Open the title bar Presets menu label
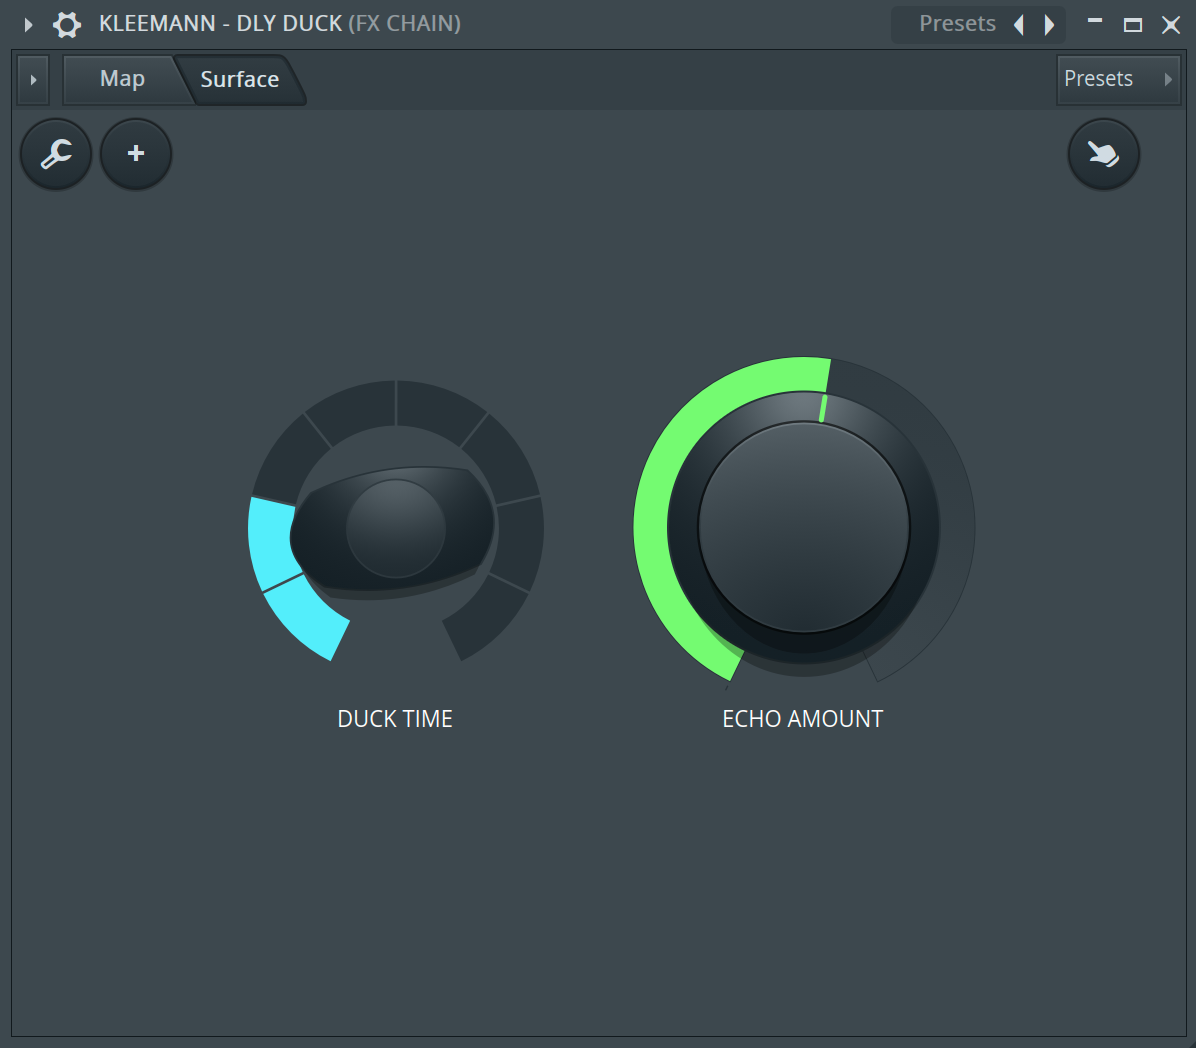Viewport: 1196px width, 1048px height. [956, 24]
